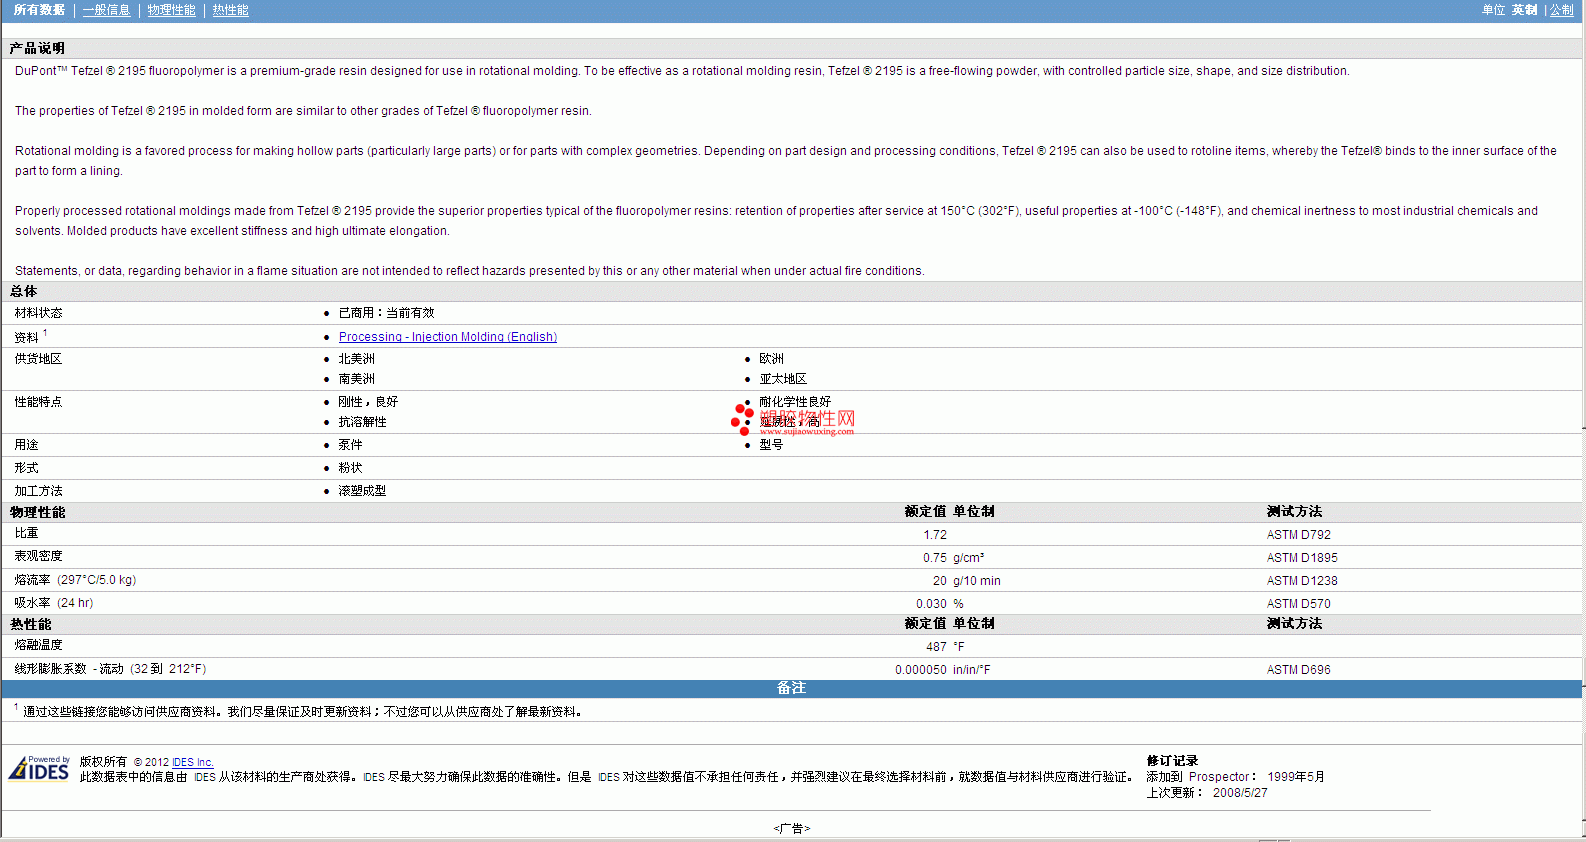Switch to the 一般信息 tab
This screenshot has width=1586, height=842.
point(106,10)
